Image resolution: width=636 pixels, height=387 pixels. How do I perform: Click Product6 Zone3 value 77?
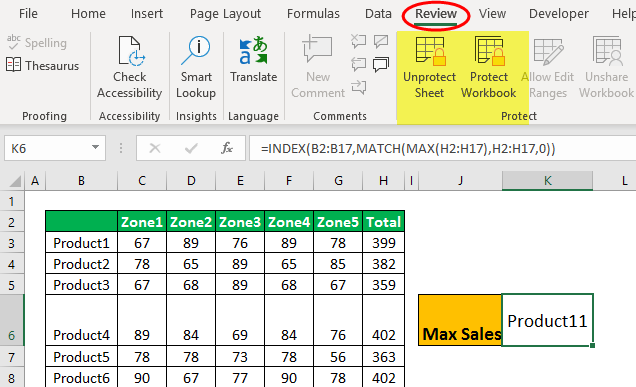point(240,378)
